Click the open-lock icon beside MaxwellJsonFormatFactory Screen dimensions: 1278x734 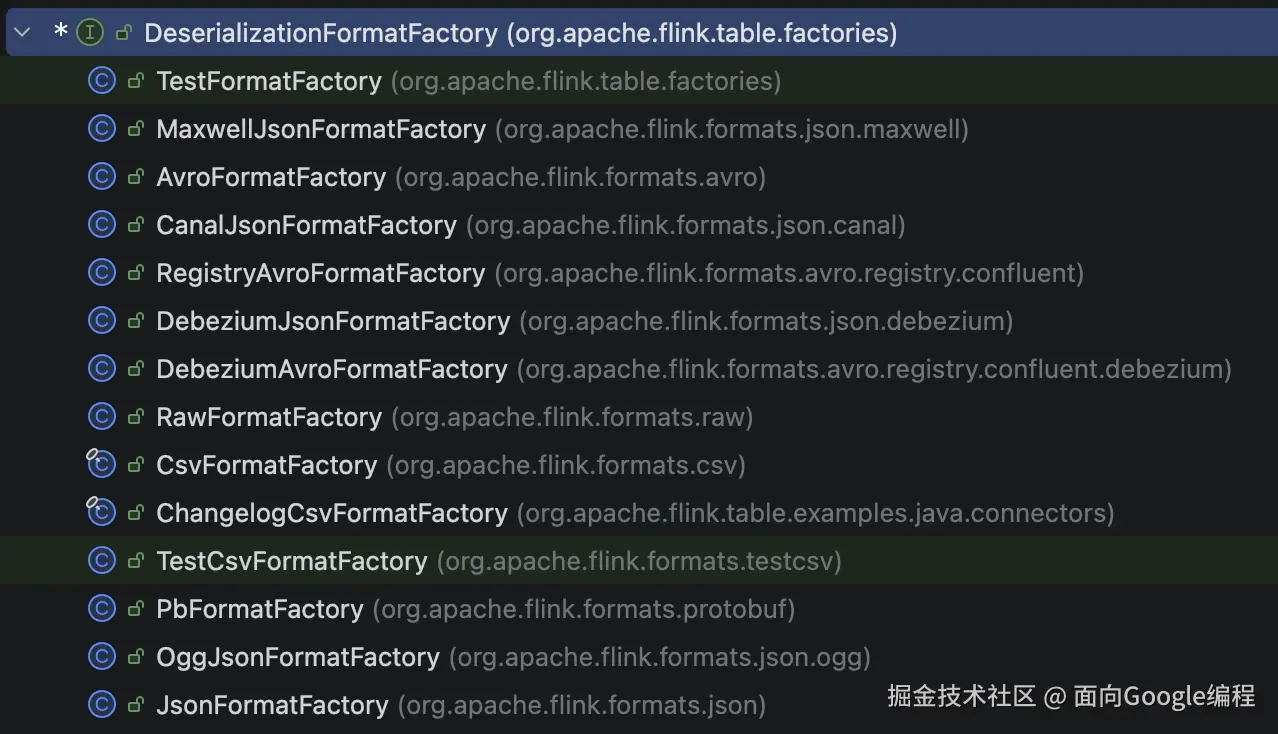pos(135,128)
